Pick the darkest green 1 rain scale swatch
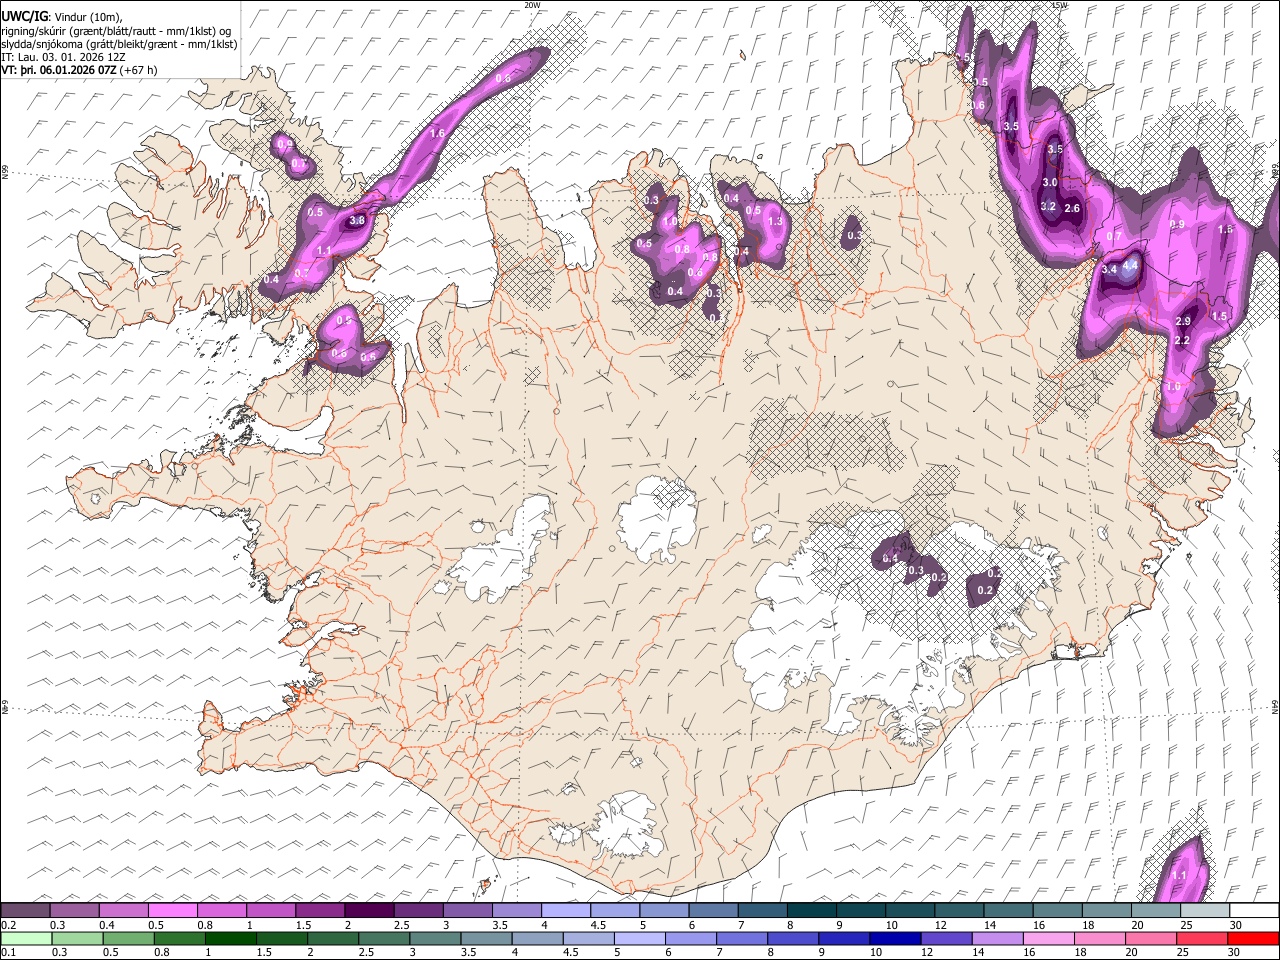Viewport: 1280px width, 960px height. (x=230, y=938)
